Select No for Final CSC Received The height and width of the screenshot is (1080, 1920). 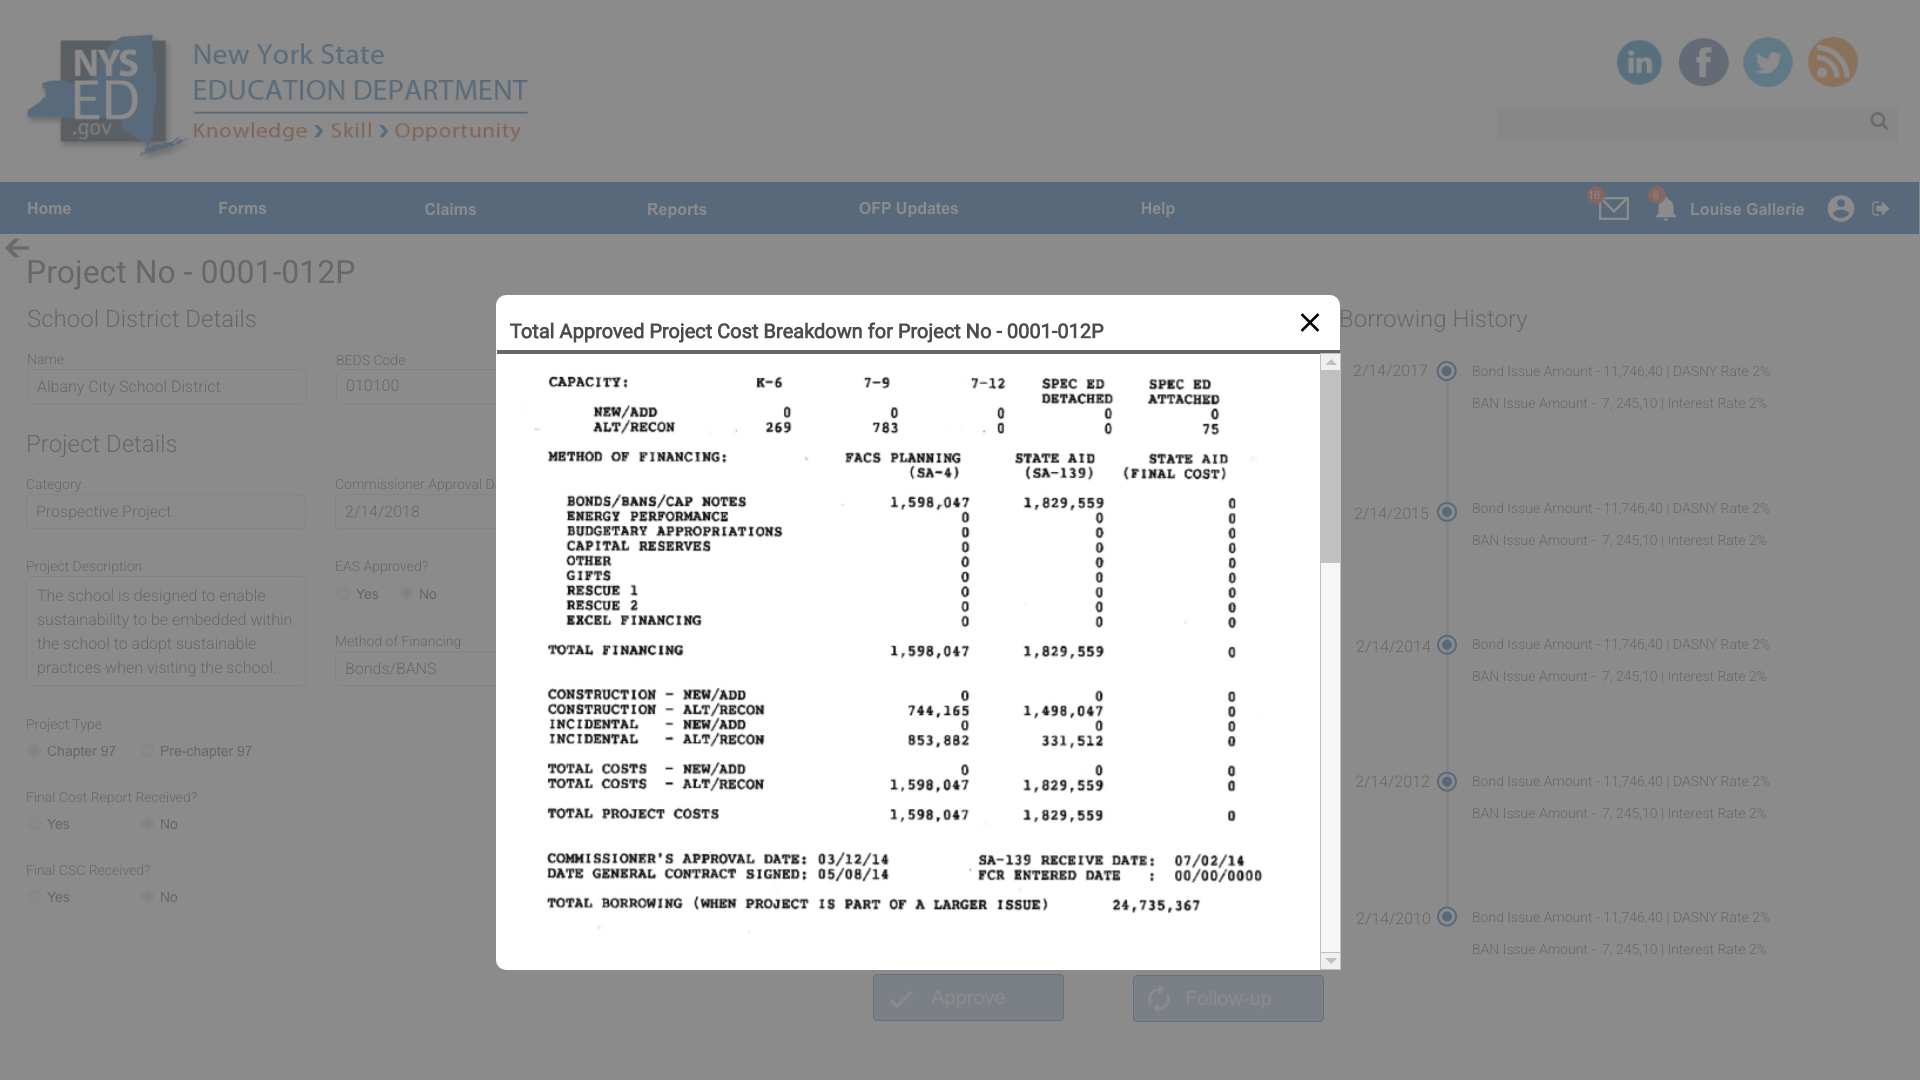point(148,897)
